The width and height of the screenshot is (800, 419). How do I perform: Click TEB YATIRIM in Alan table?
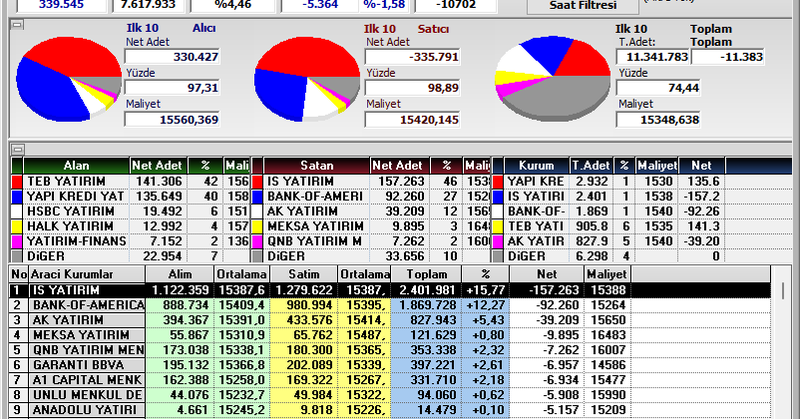(x=66, y=182)
